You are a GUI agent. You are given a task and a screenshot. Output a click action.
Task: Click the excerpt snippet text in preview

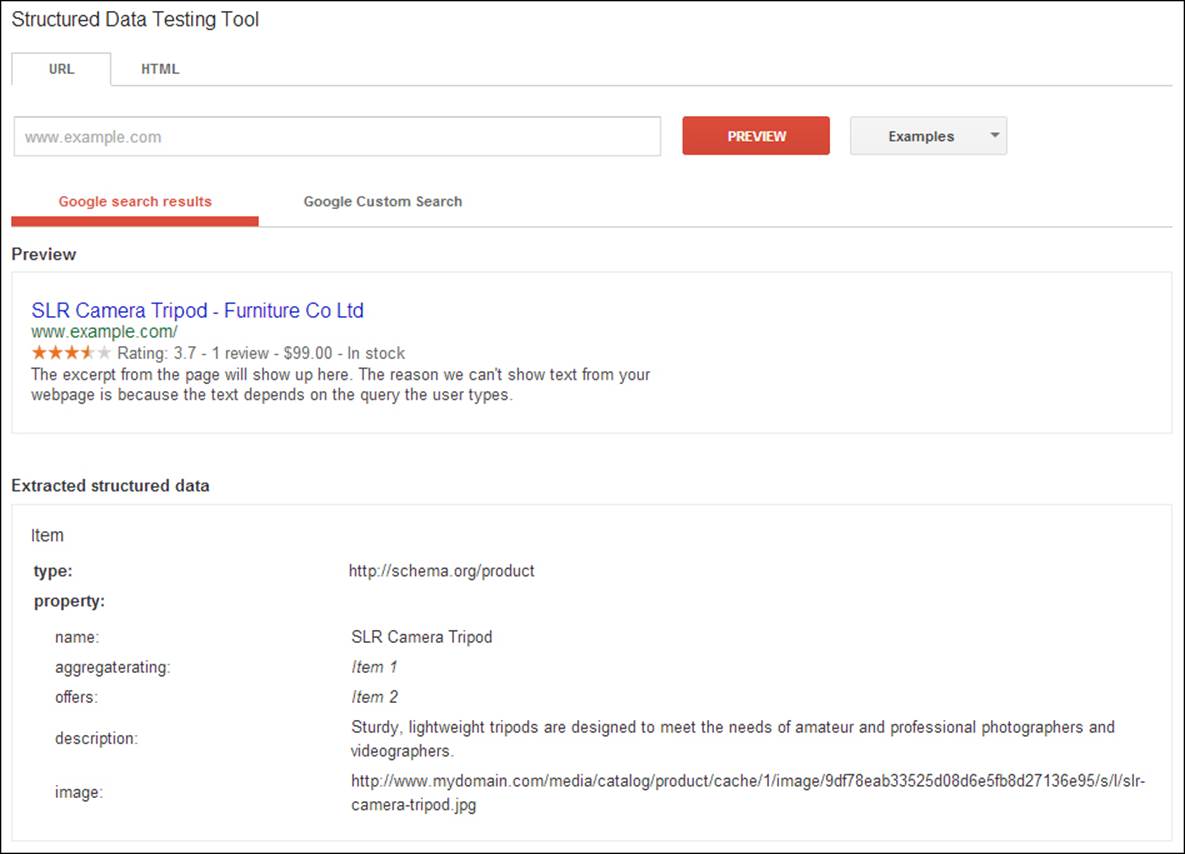341,385
